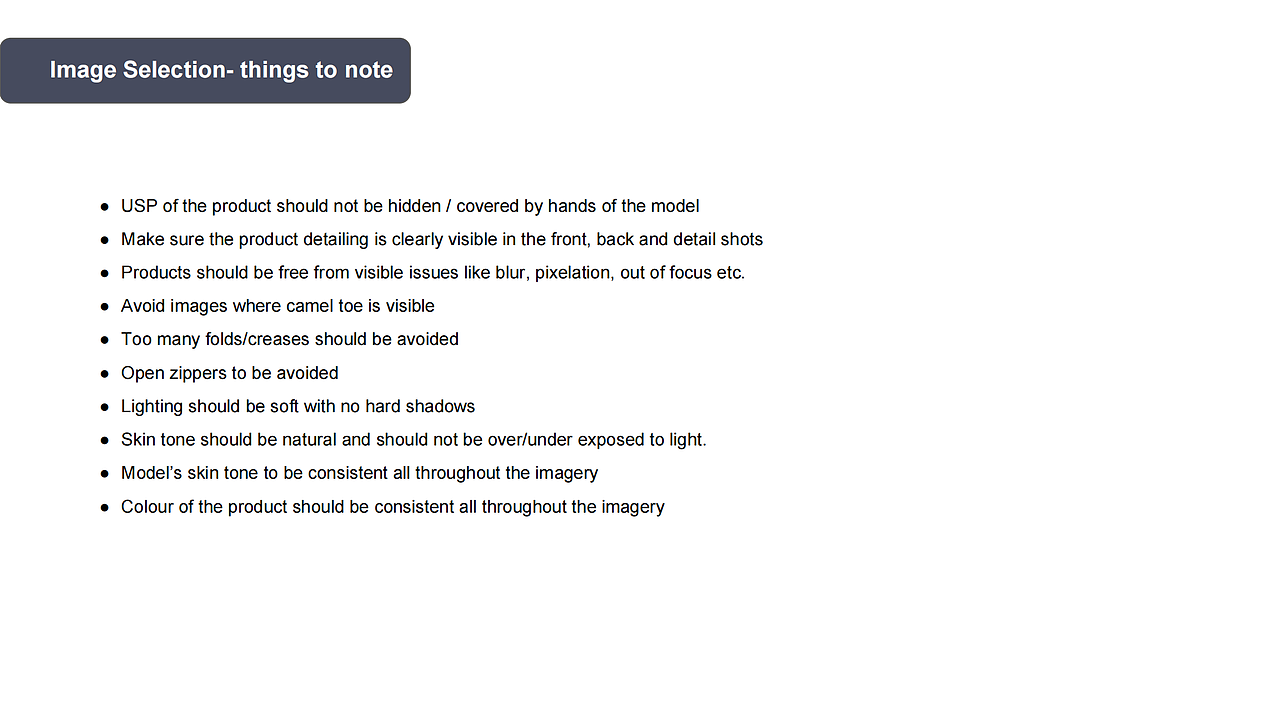Screen dimensions: 1280x720
Task: Select the "Too many folds/creases" line
Action: pyautogui.click(x=289, y=339)
